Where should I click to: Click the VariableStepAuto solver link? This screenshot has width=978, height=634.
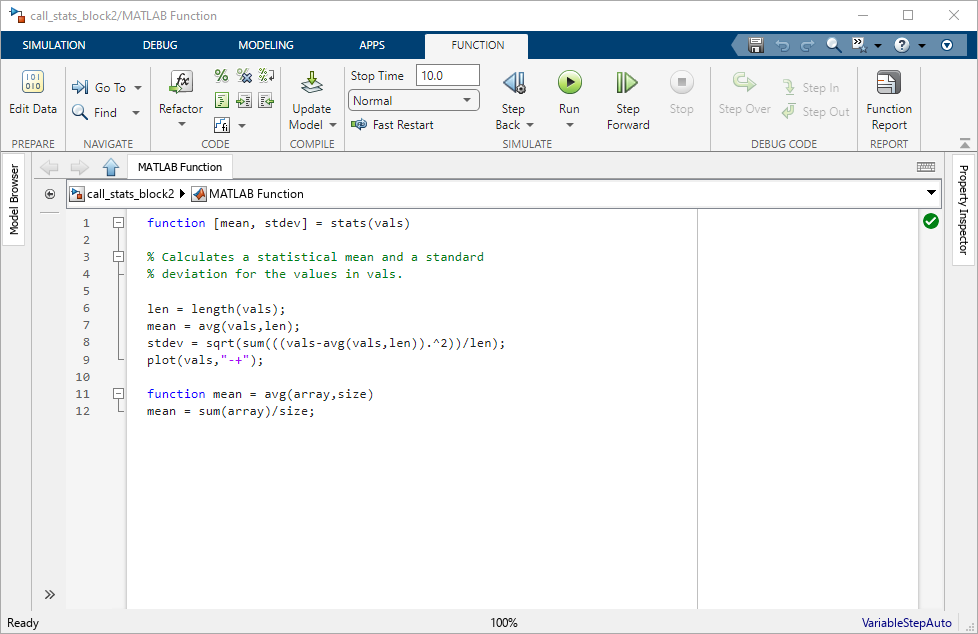click(x=906, y=623)
